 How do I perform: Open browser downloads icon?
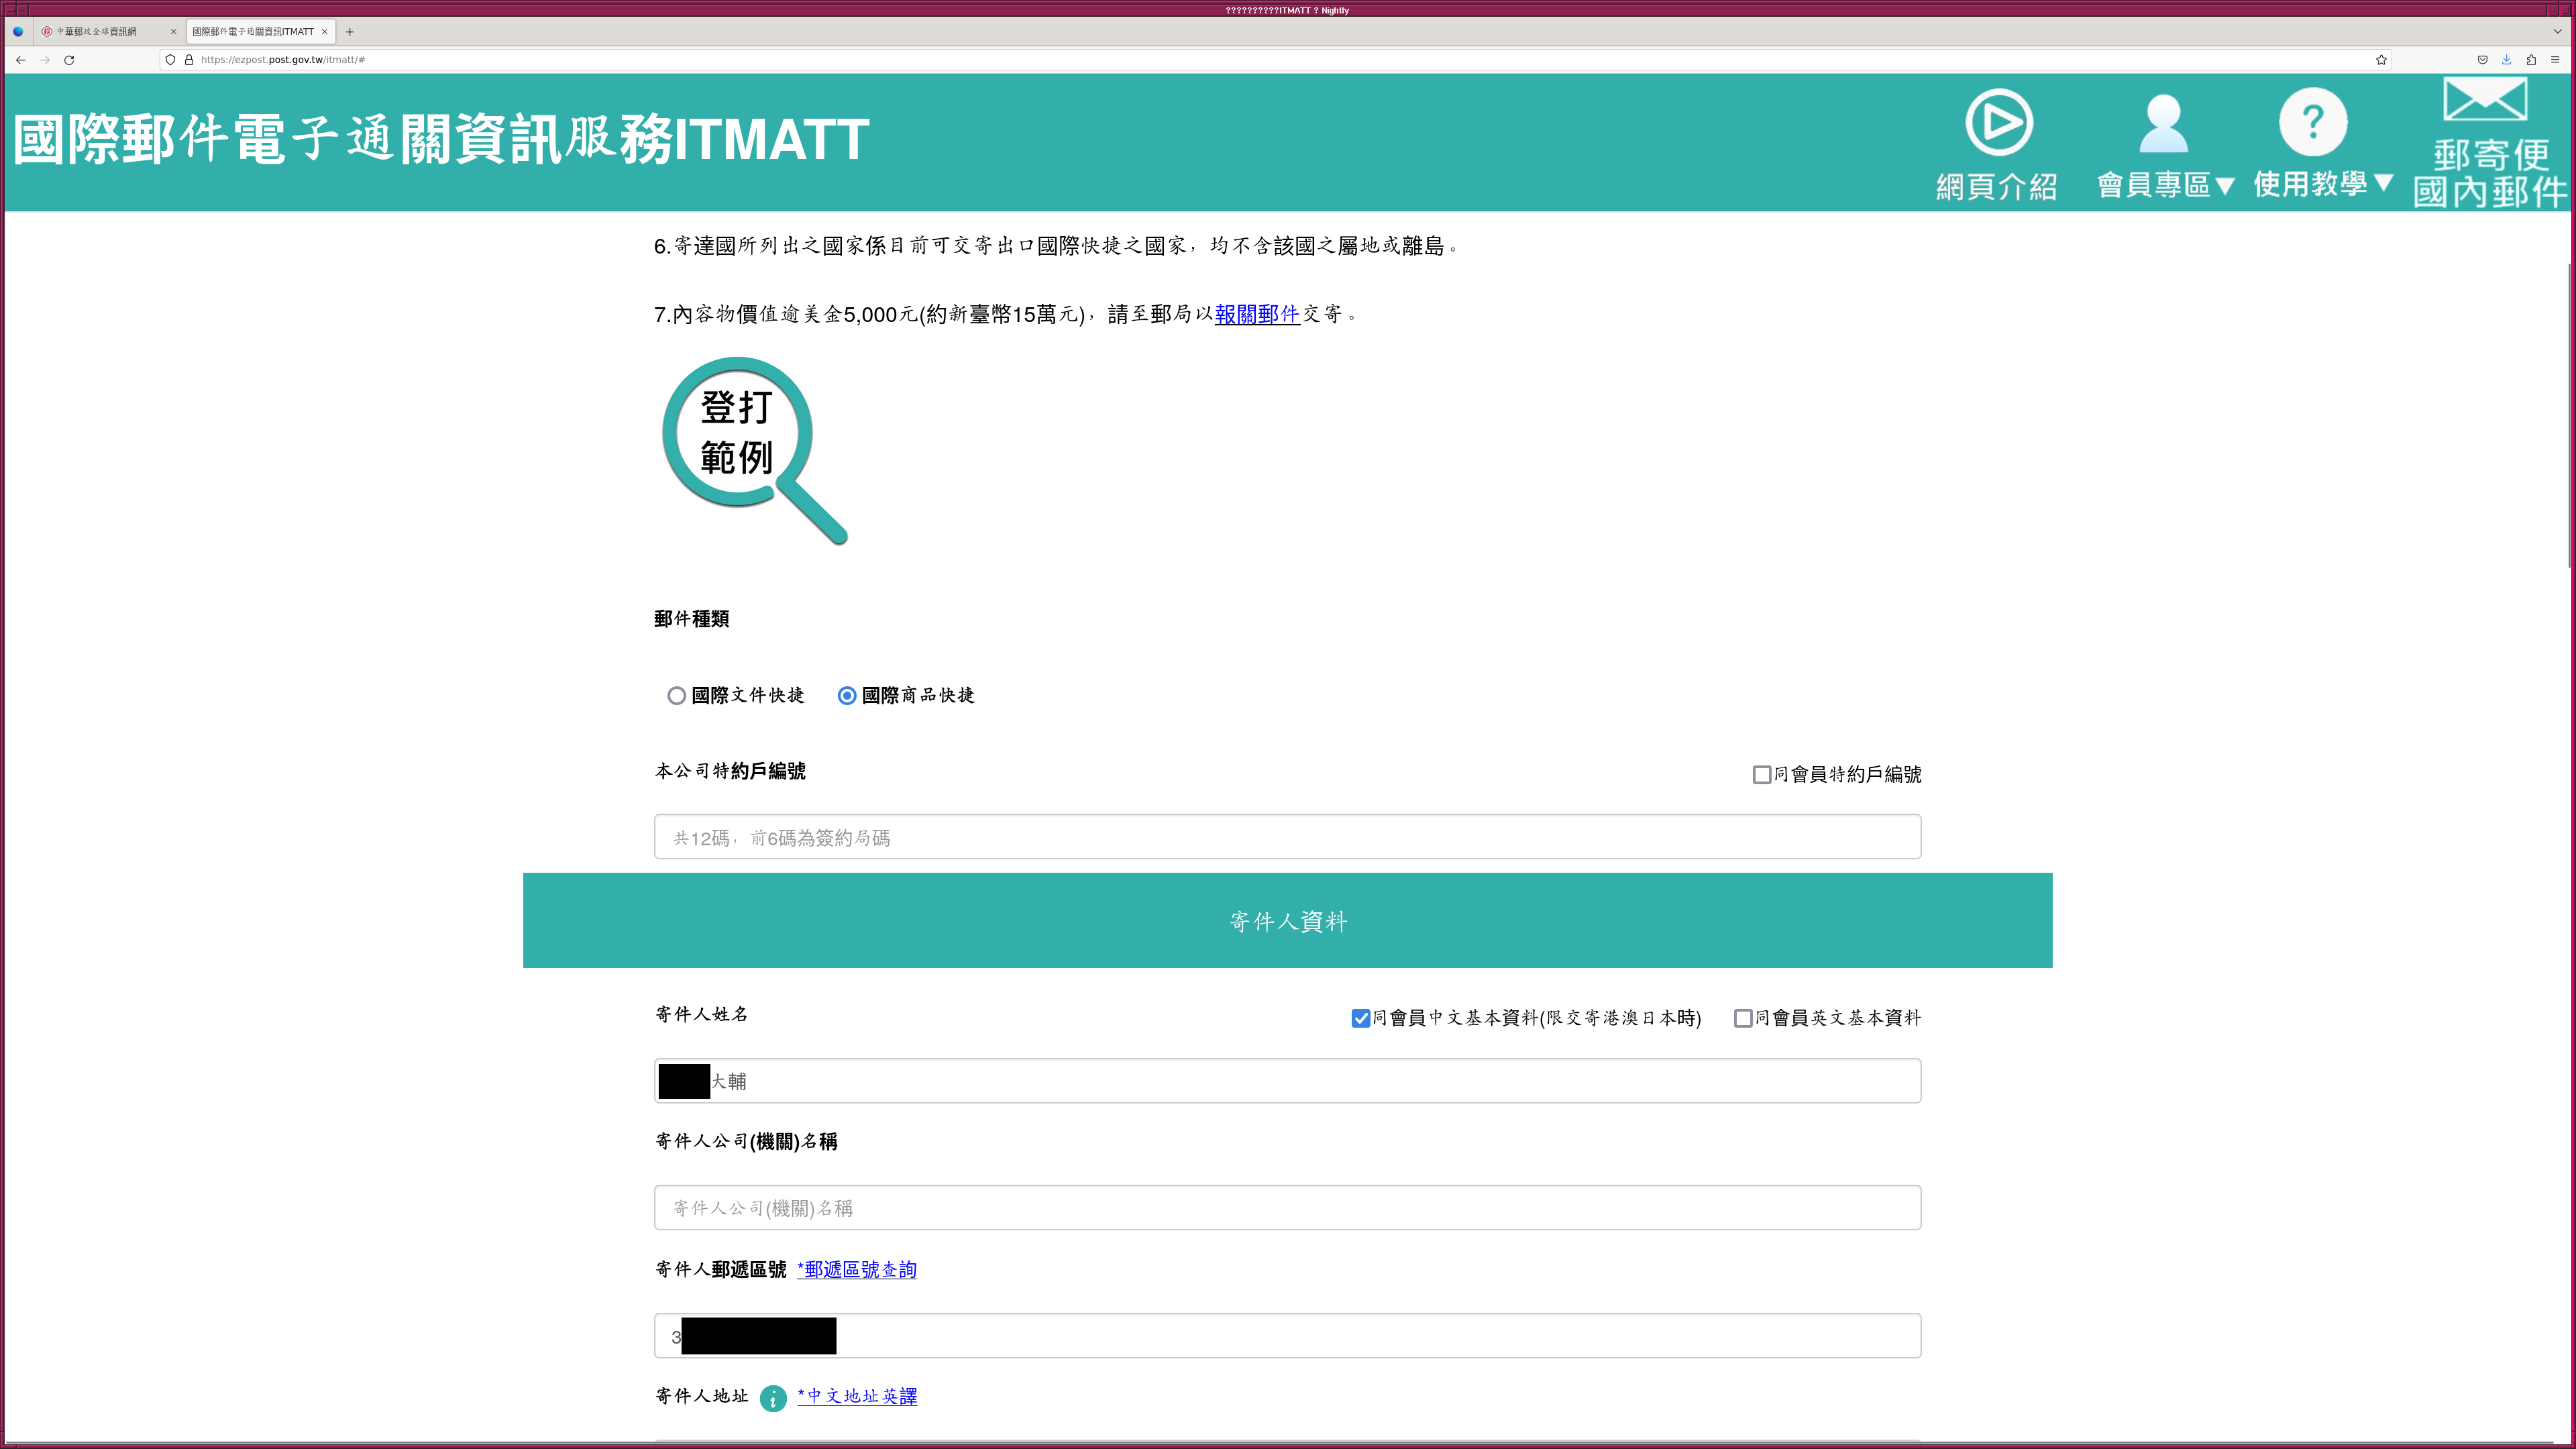point(2506,60)
